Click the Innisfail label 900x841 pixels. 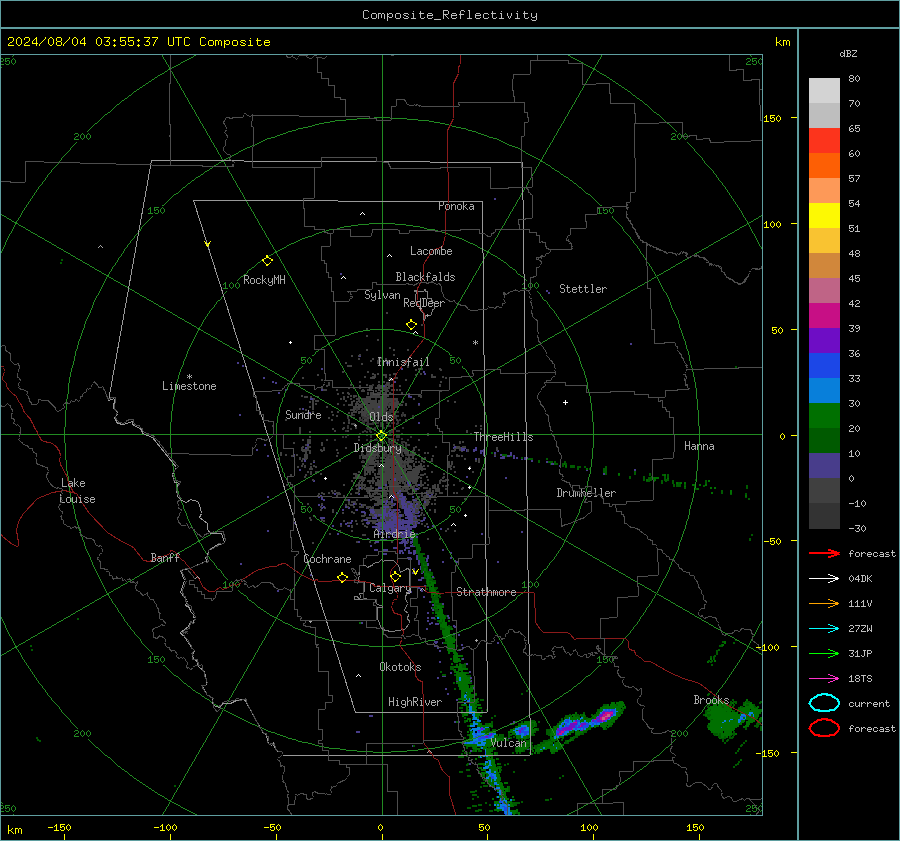[403, 362]
